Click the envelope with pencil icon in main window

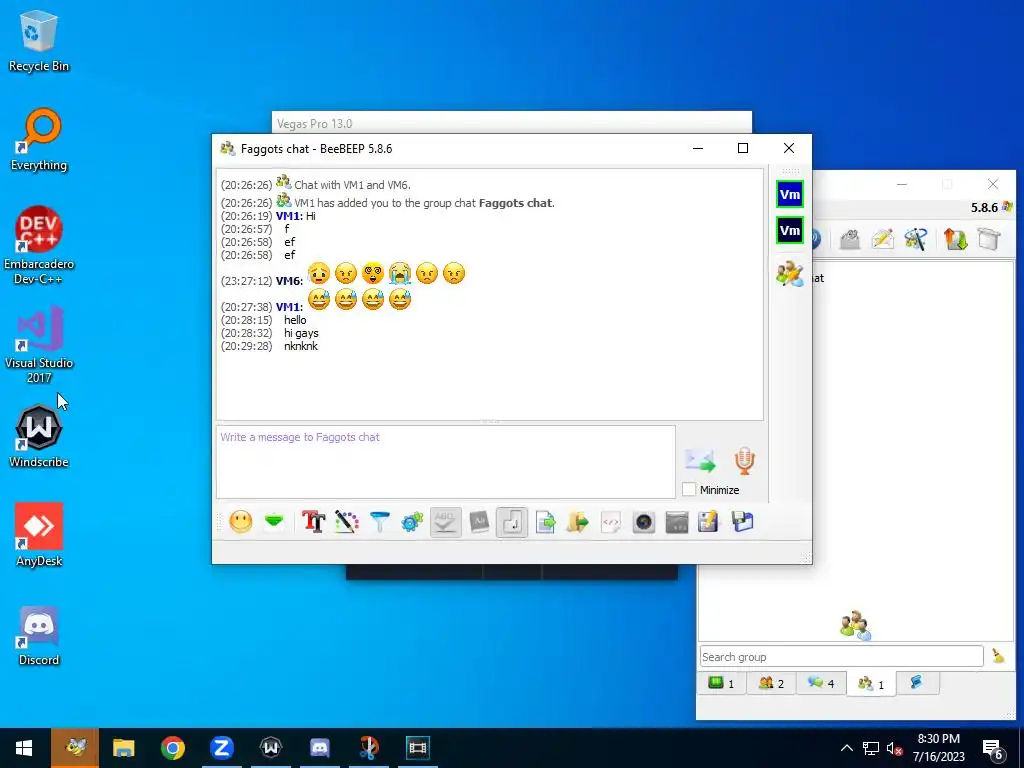[x=882, y=239]
